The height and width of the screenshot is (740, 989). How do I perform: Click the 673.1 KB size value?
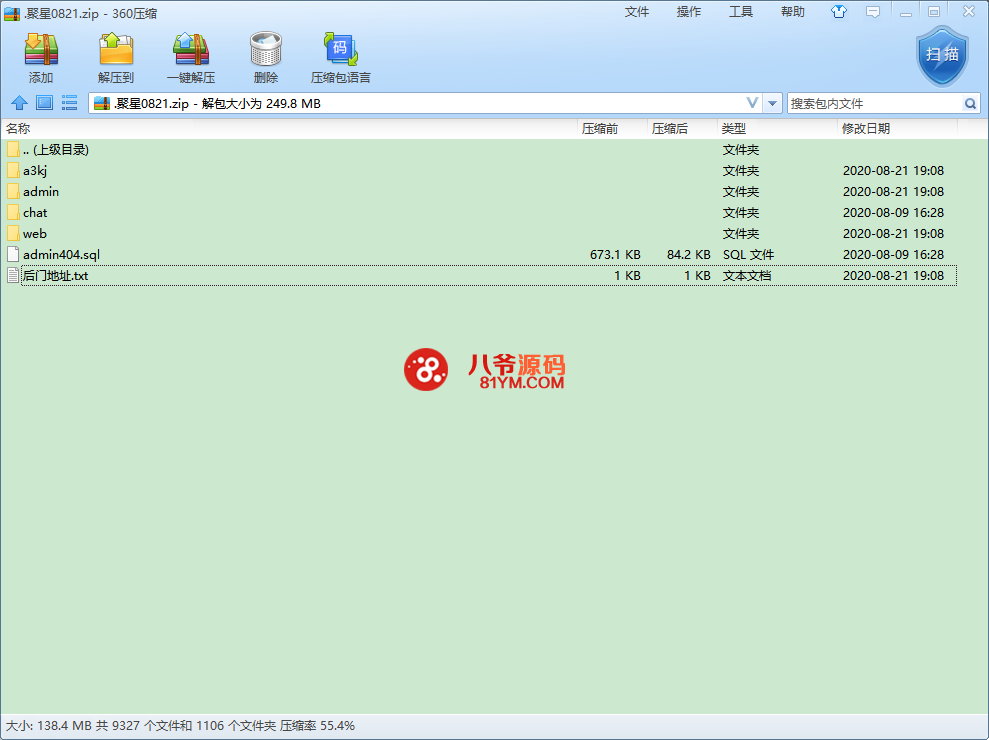click(x=615, y=254)
